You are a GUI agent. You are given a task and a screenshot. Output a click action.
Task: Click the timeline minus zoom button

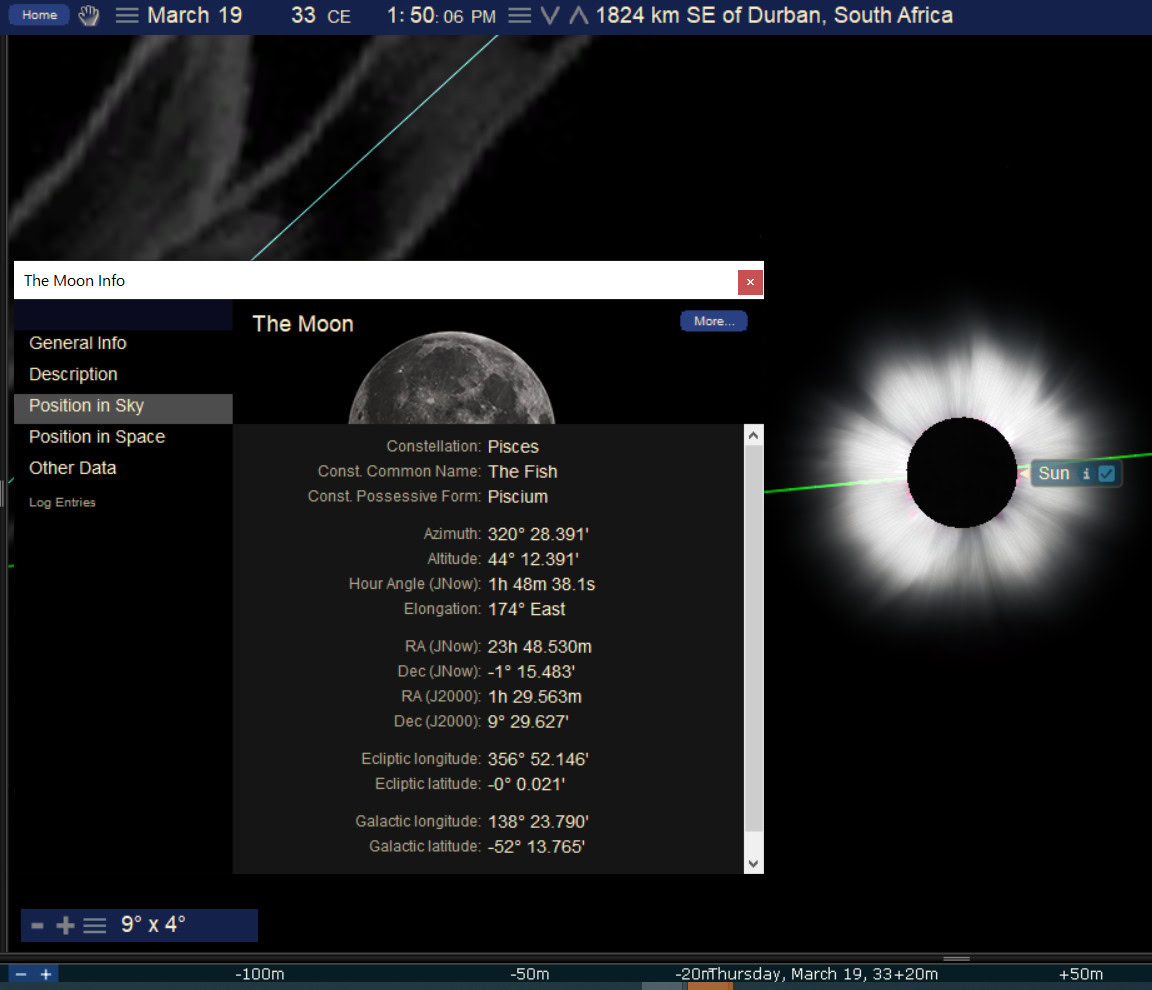(21, 974)
